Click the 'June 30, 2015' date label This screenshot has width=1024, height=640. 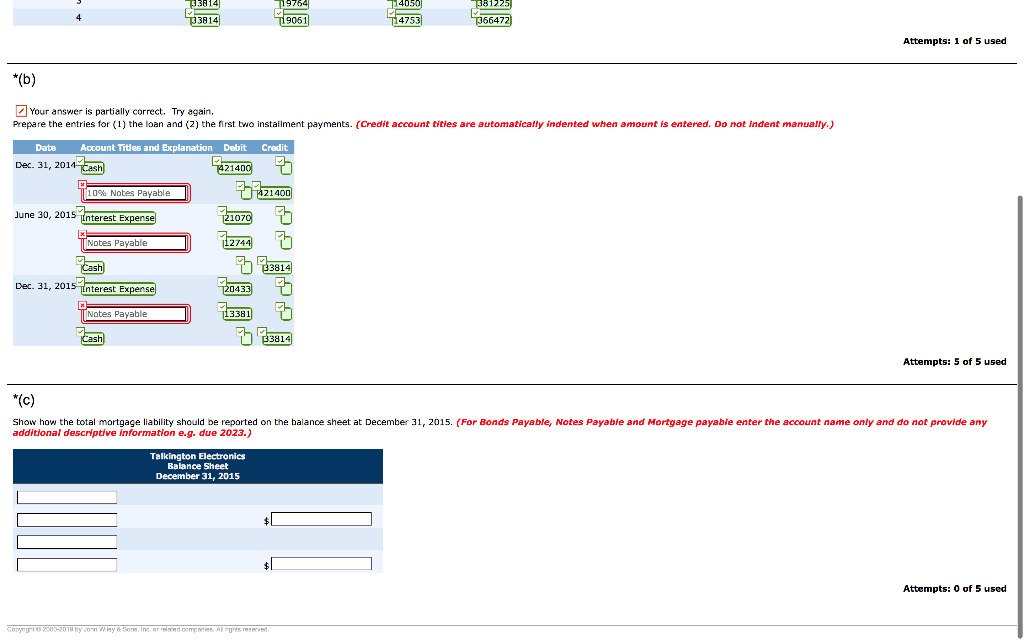(45, 215)
